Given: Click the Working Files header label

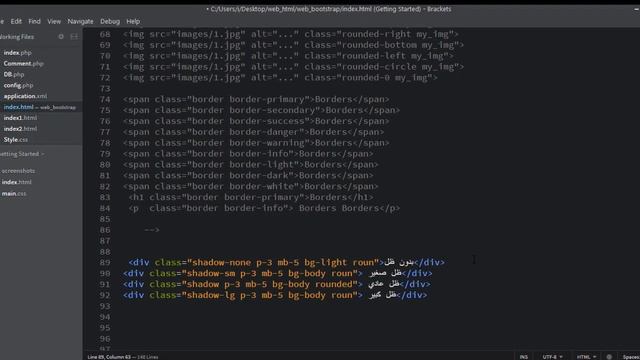Looking at the screenshot, I should (17, 37).
